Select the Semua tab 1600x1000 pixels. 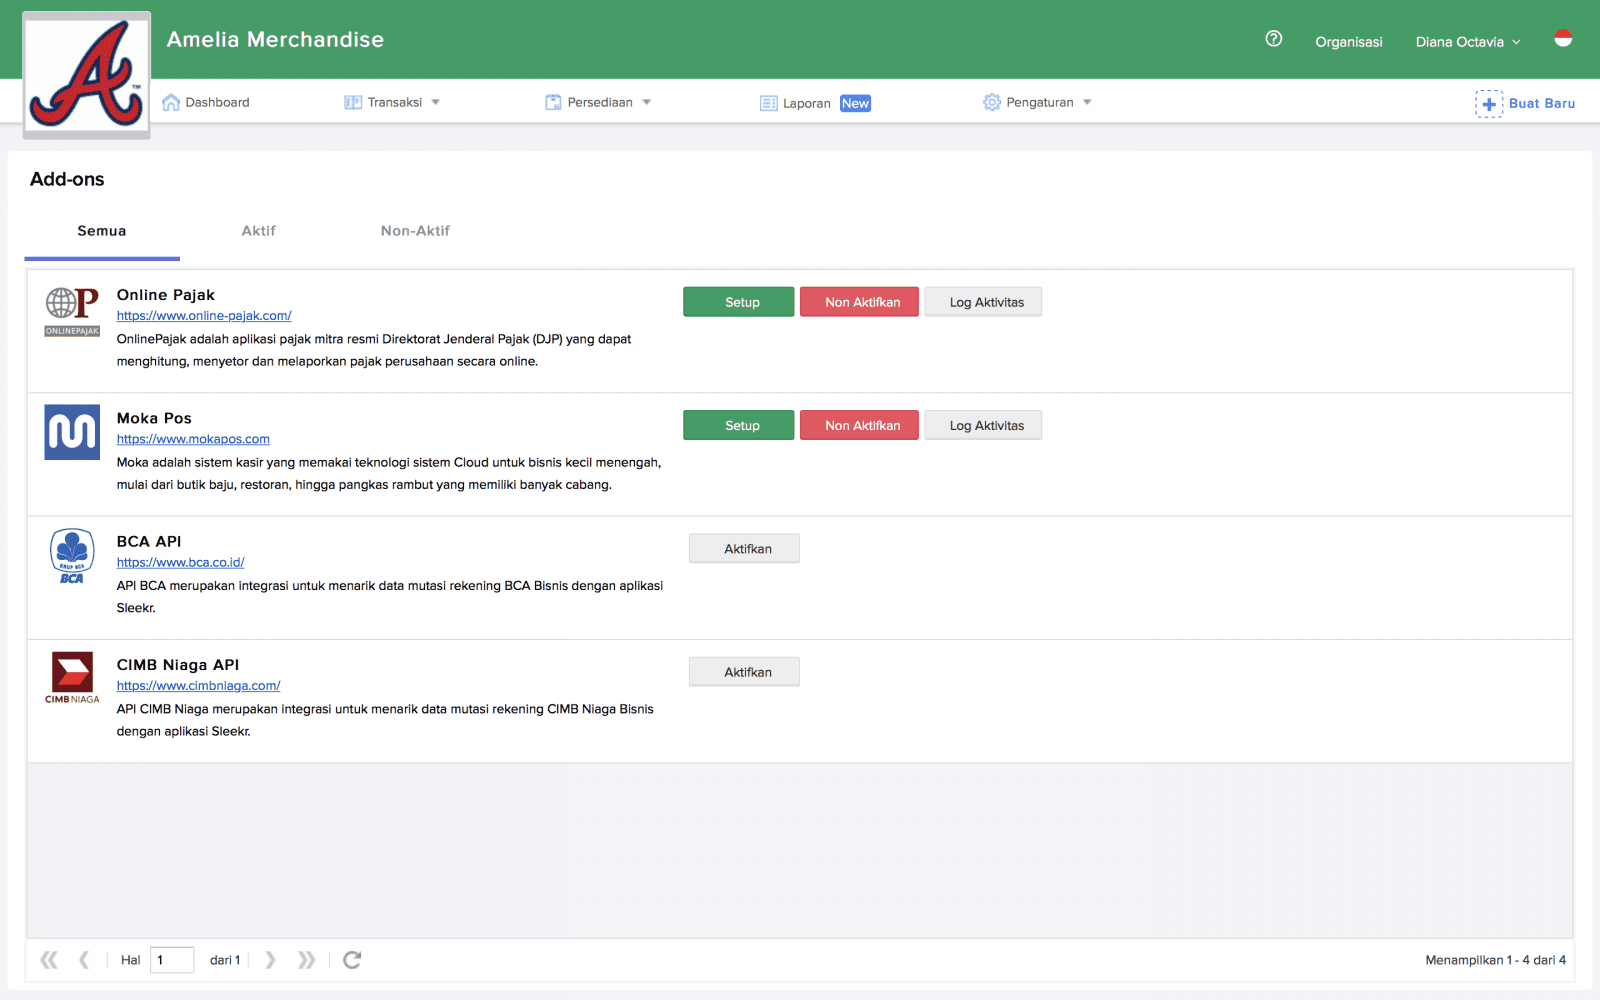coord(102,231)
